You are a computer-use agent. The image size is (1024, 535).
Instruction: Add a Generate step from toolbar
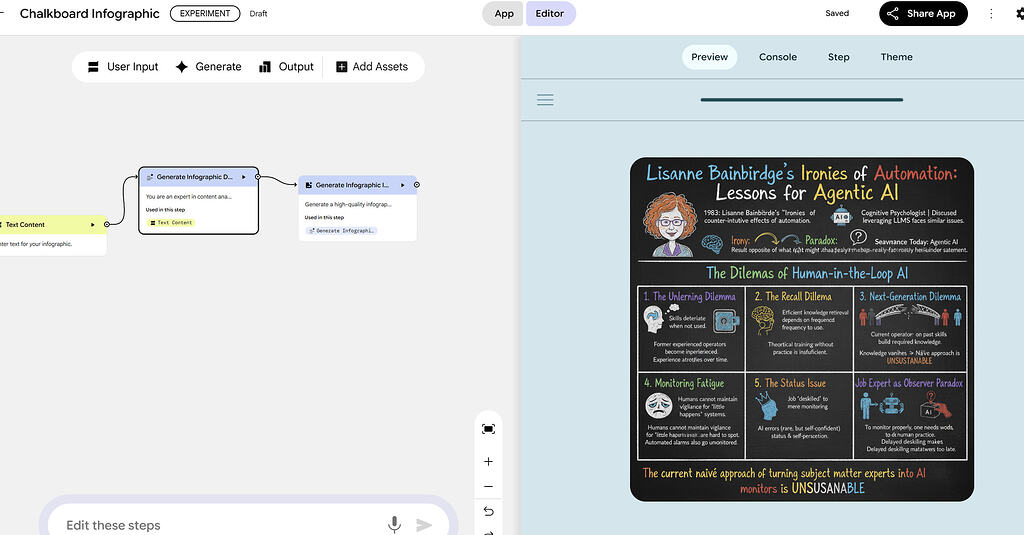(208, 67)
